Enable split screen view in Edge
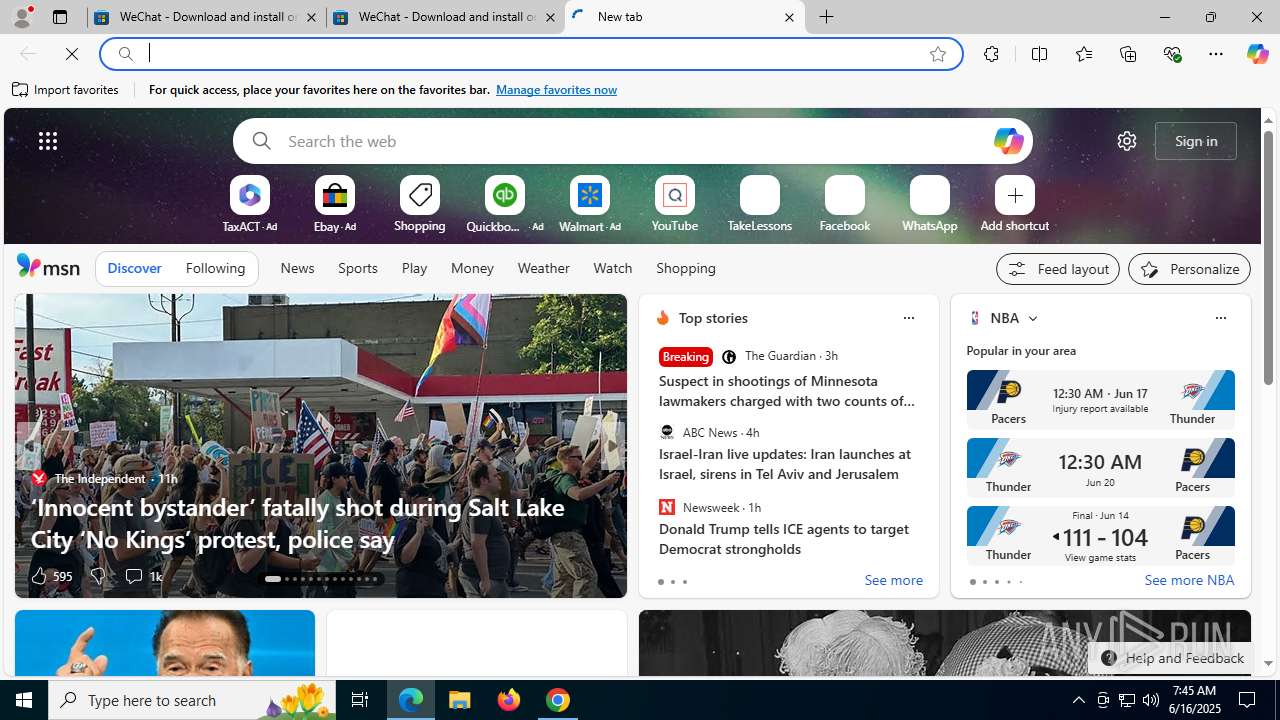This screenshot has width=1280, height=720. point(1039,54)
